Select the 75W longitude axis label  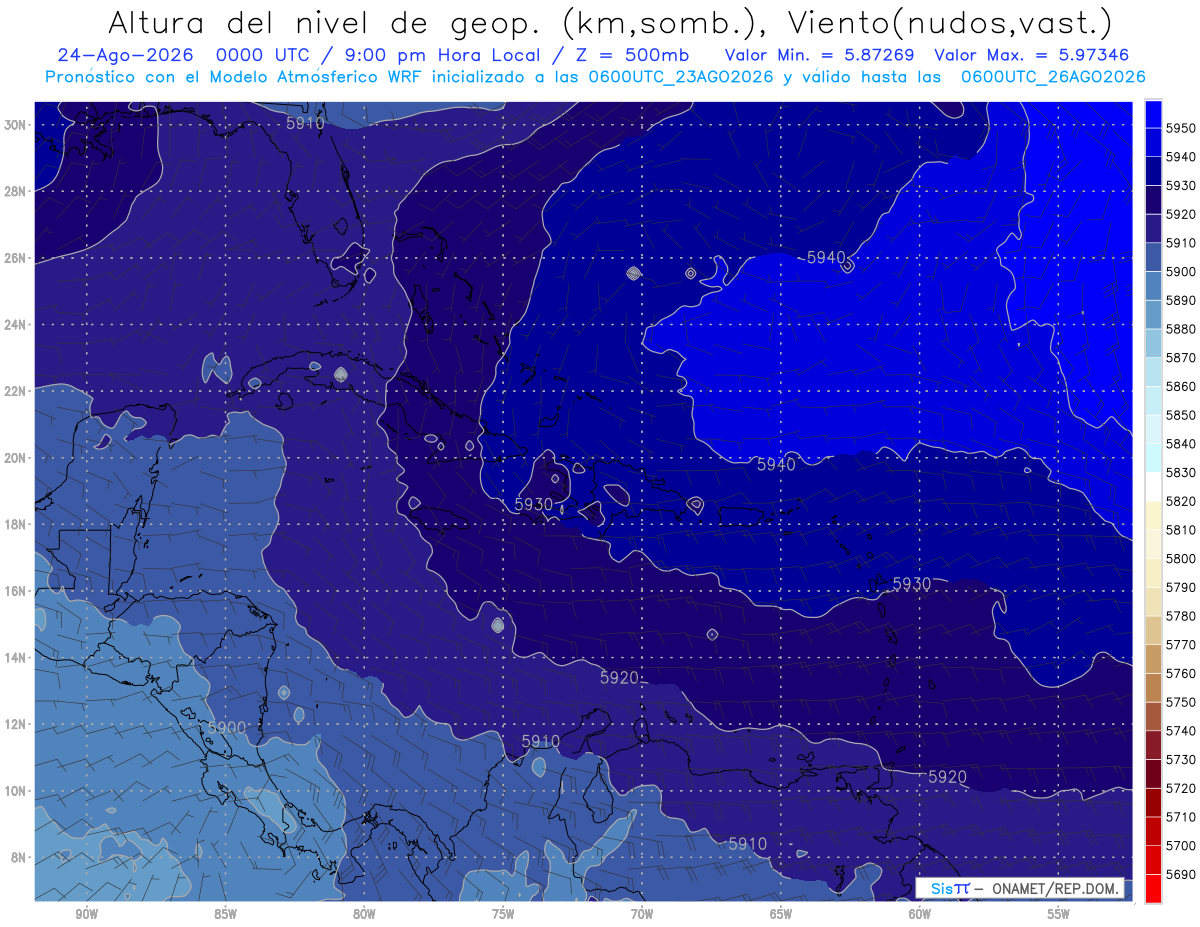coord(503,914)
